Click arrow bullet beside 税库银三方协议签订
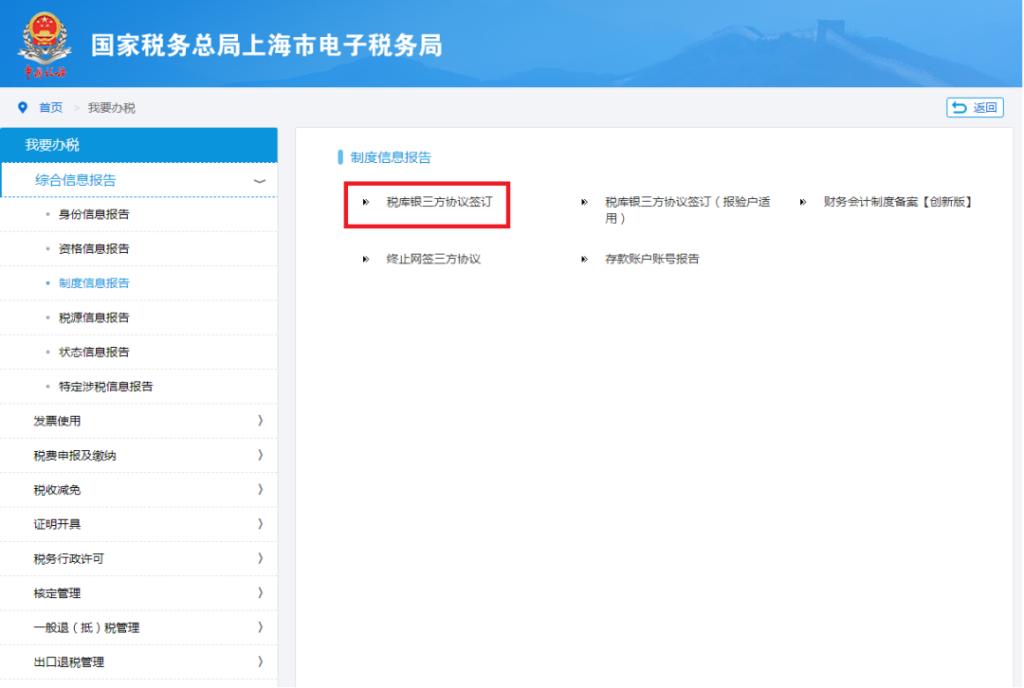The height and width of the screenshot is (688, 1024). click(366, 202)
